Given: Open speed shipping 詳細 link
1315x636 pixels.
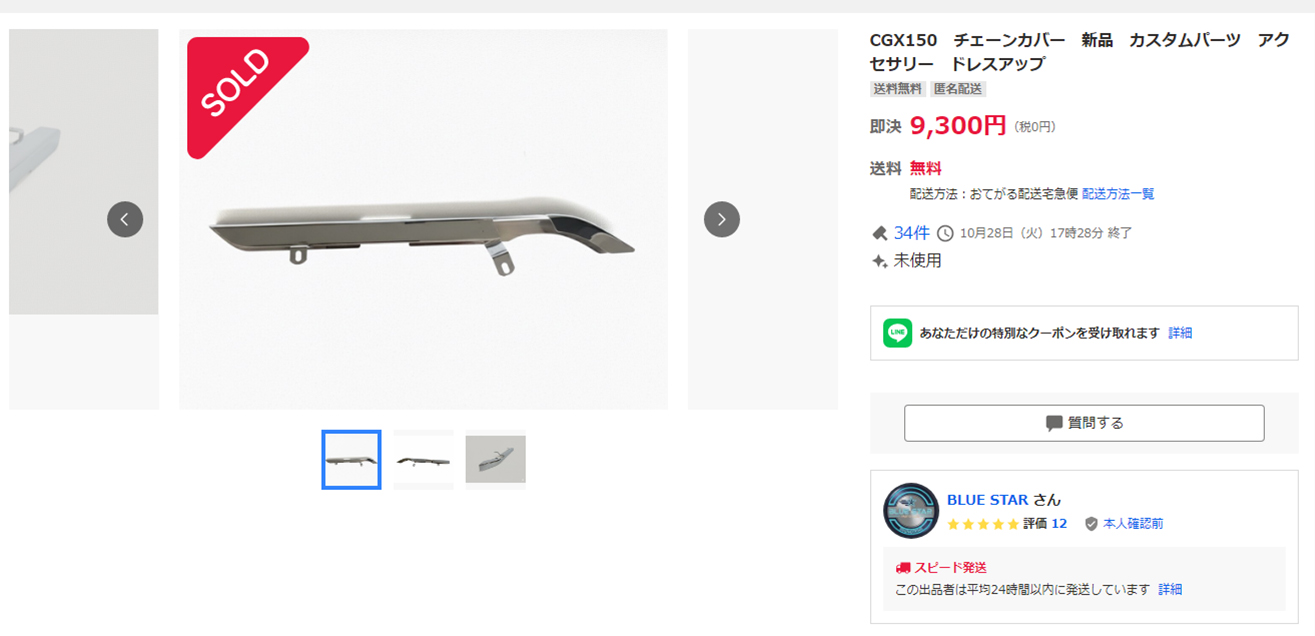Looking at the screenshot, I should [x=1170, y=590].
